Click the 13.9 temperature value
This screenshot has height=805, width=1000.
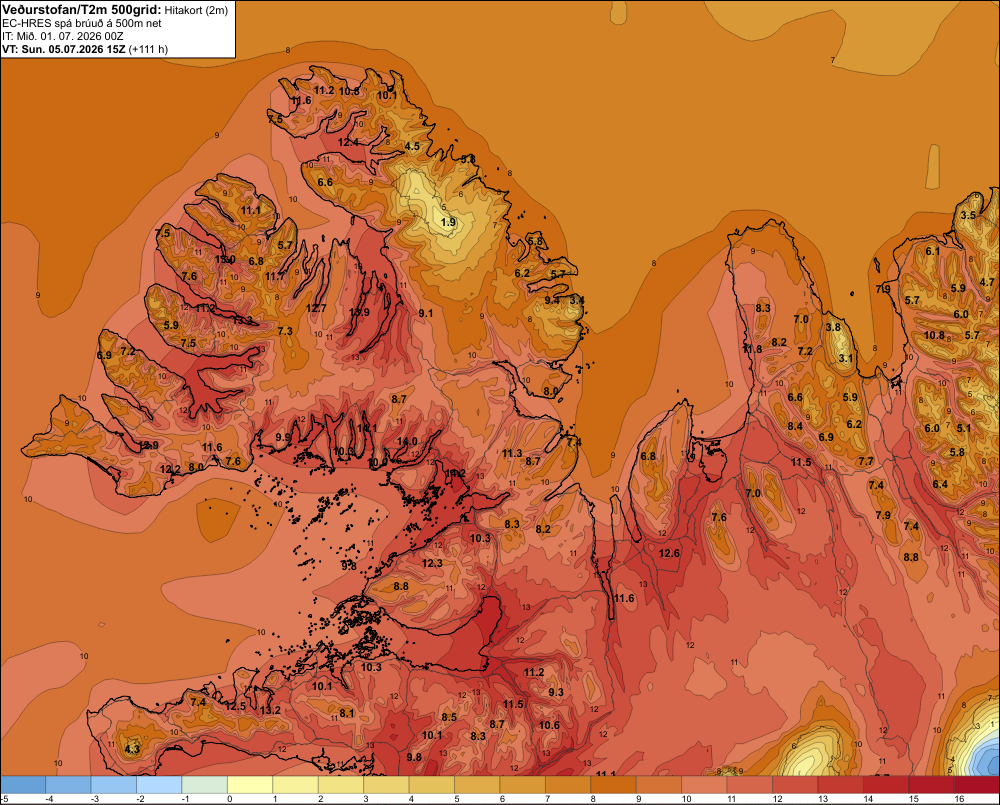[x=359, y=312]
